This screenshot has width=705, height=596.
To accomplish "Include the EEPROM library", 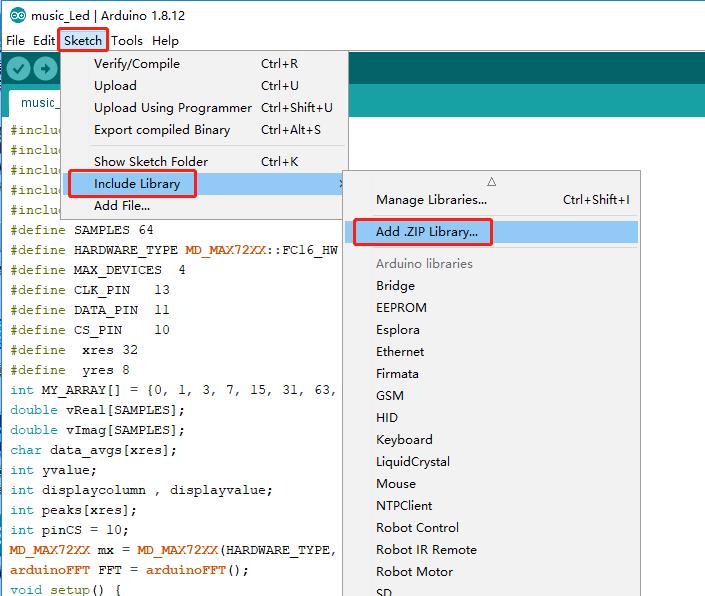I will pyautogui.click(x=401, y=308).
